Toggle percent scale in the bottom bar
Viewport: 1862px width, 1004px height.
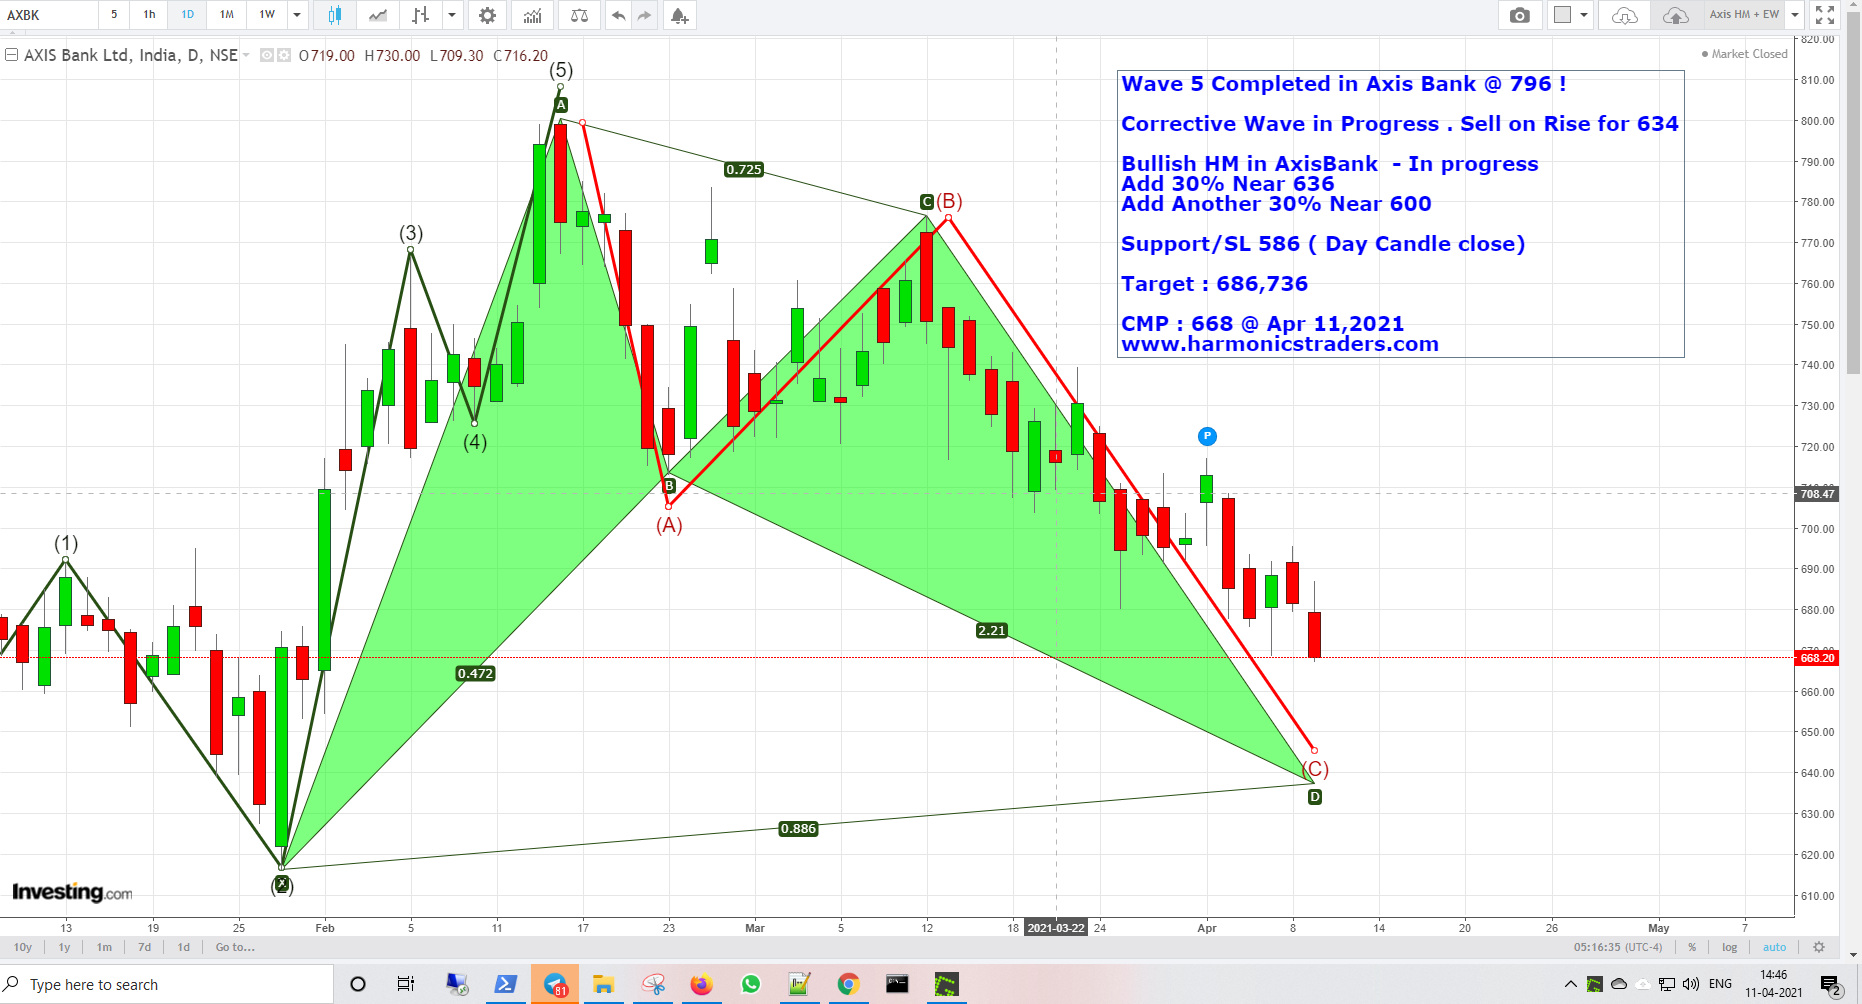point(1691,947)
